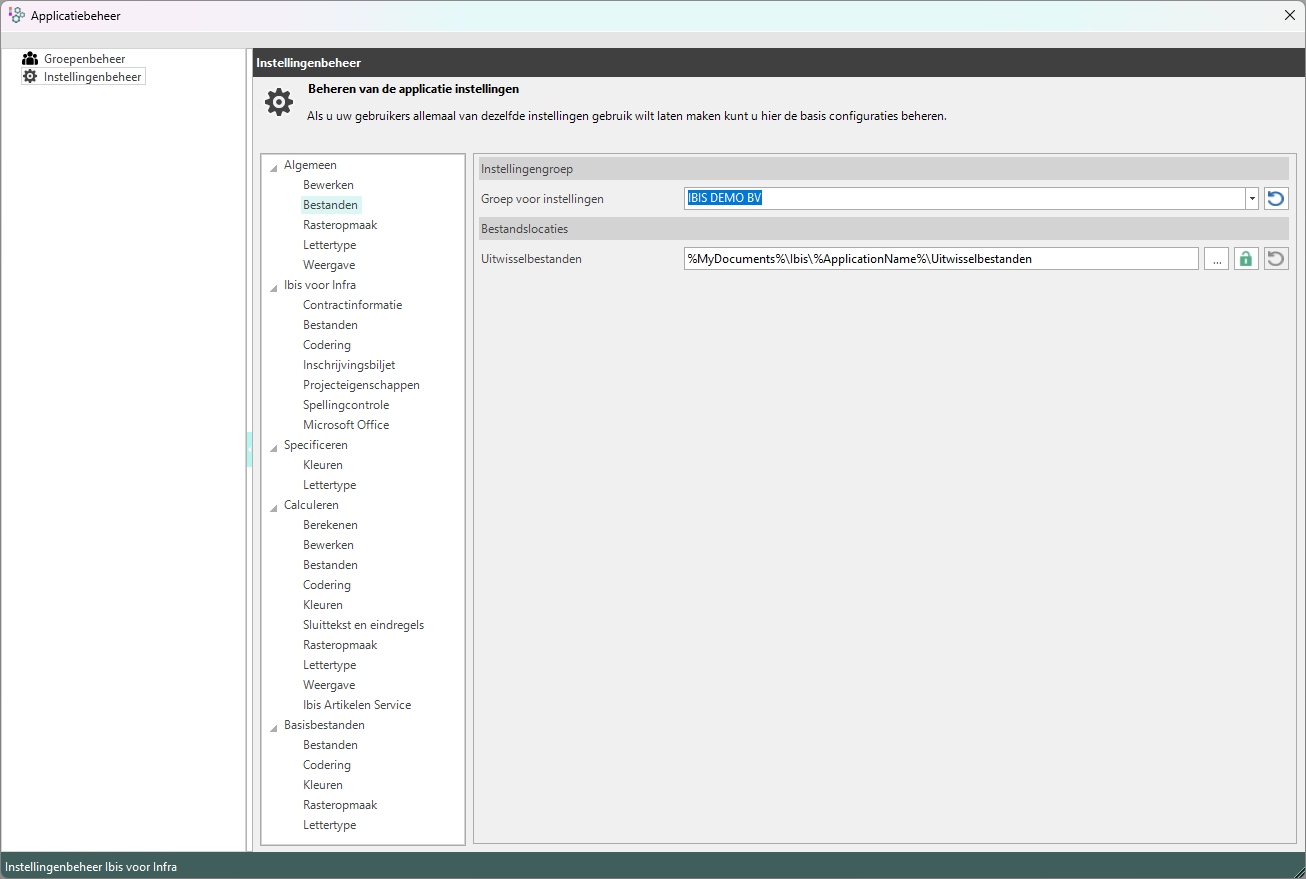Screen dimensions: 1306x879
Task: Click the sidebar splitter collapse handle
Action: click(249, 450)
